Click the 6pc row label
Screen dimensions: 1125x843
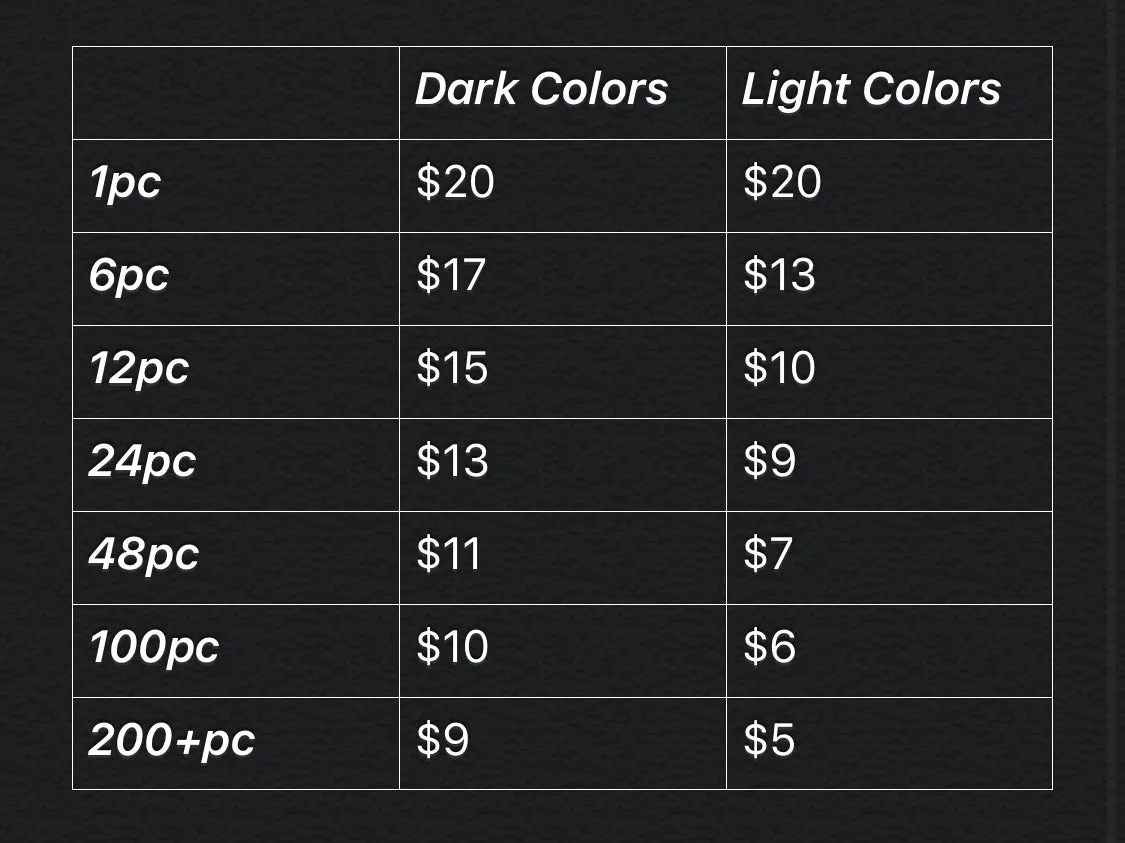[x=129, y=275]
